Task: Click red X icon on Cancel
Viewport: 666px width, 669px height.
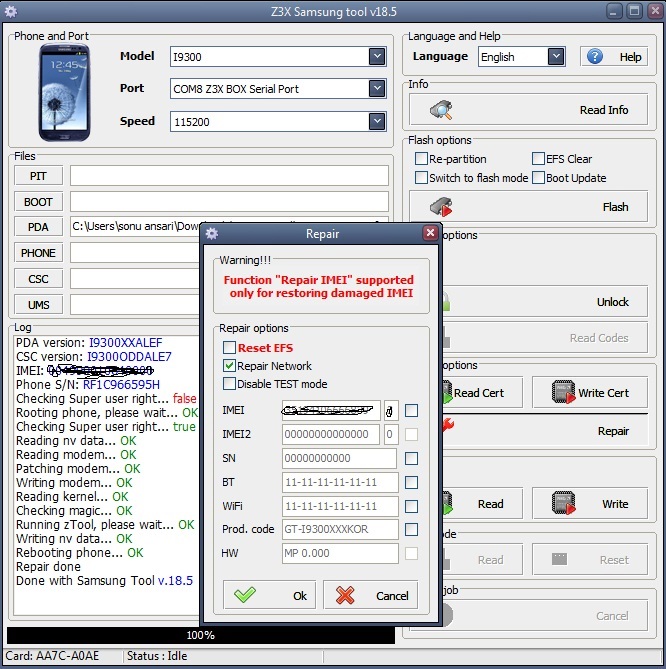Action: (345, 595)
